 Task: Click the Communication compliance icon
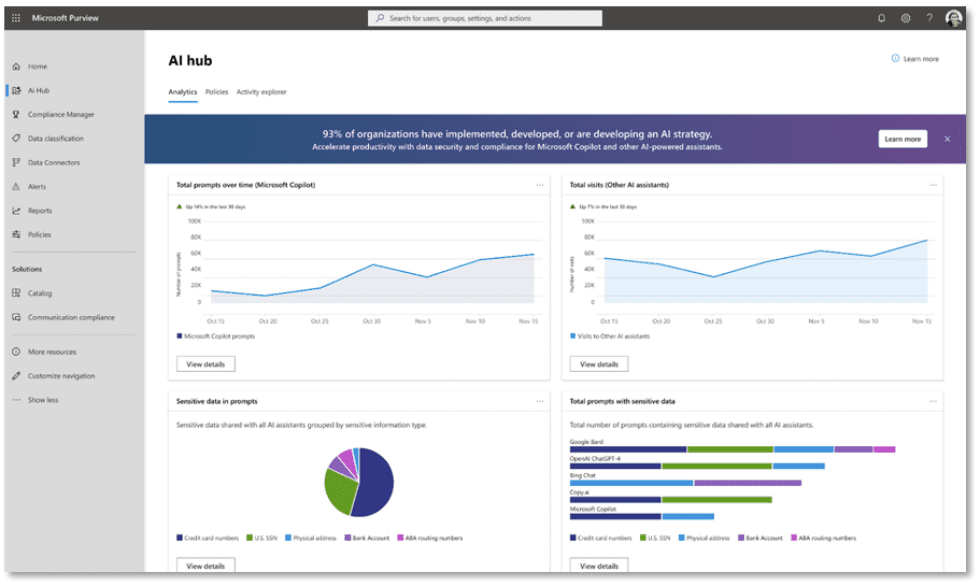(x=16, y=317)
